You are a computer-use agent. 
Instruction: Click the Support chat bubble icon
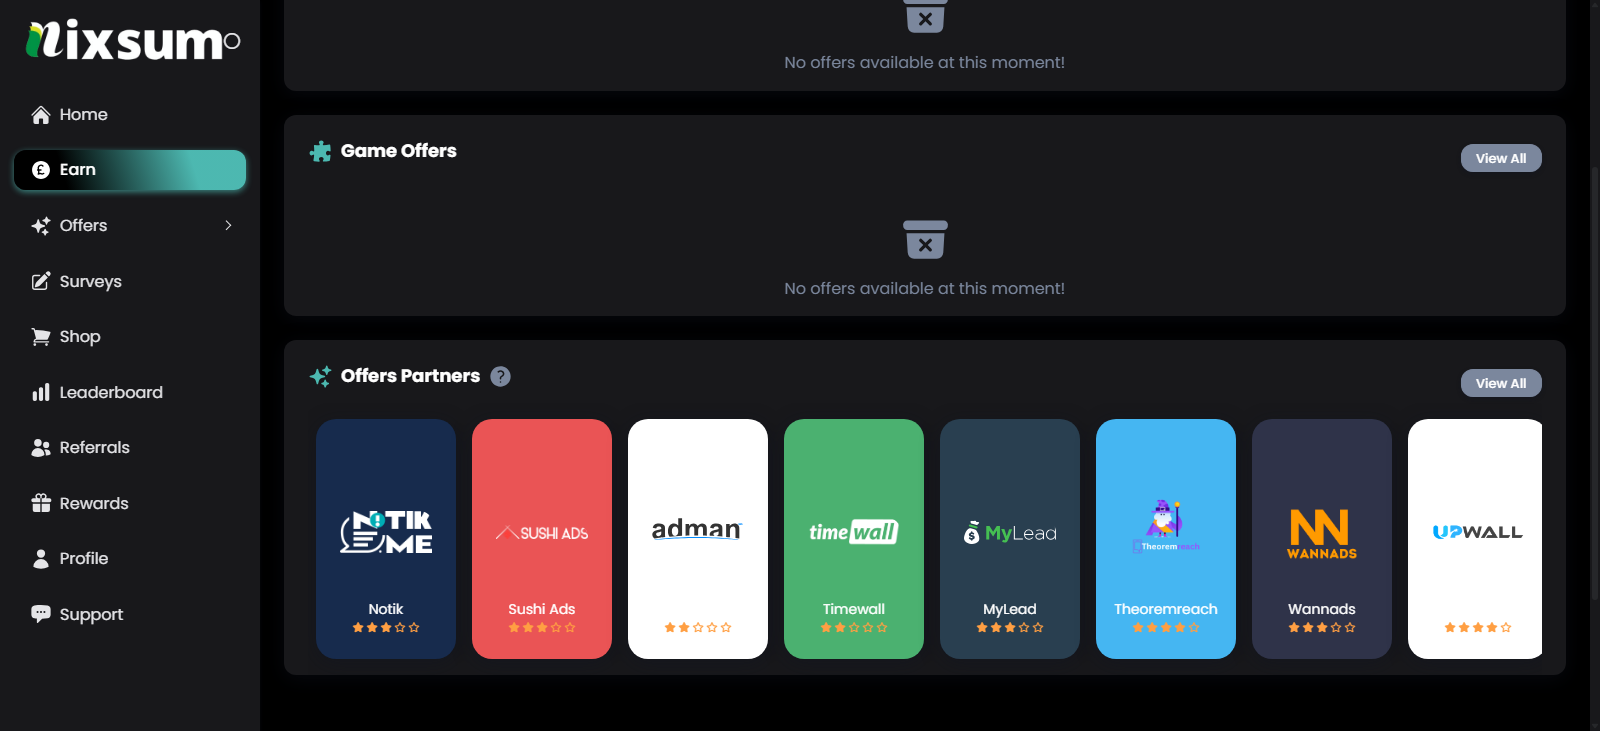[41, 614]
